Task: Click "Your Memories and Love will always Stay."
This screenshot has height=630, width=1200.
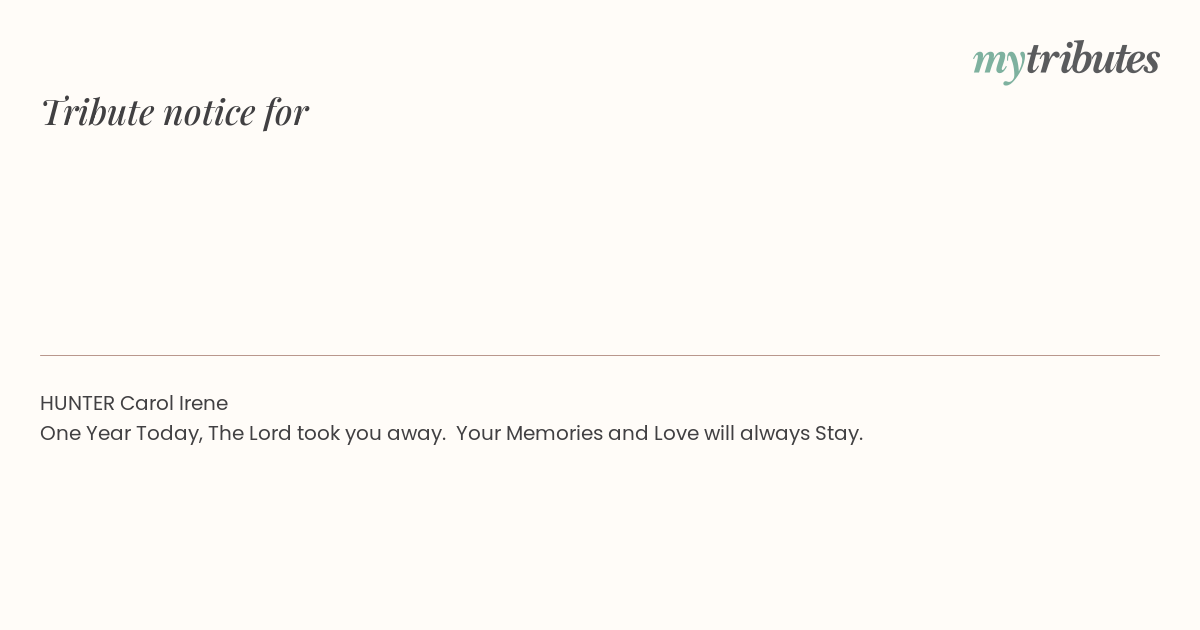Action: (659, 434)
